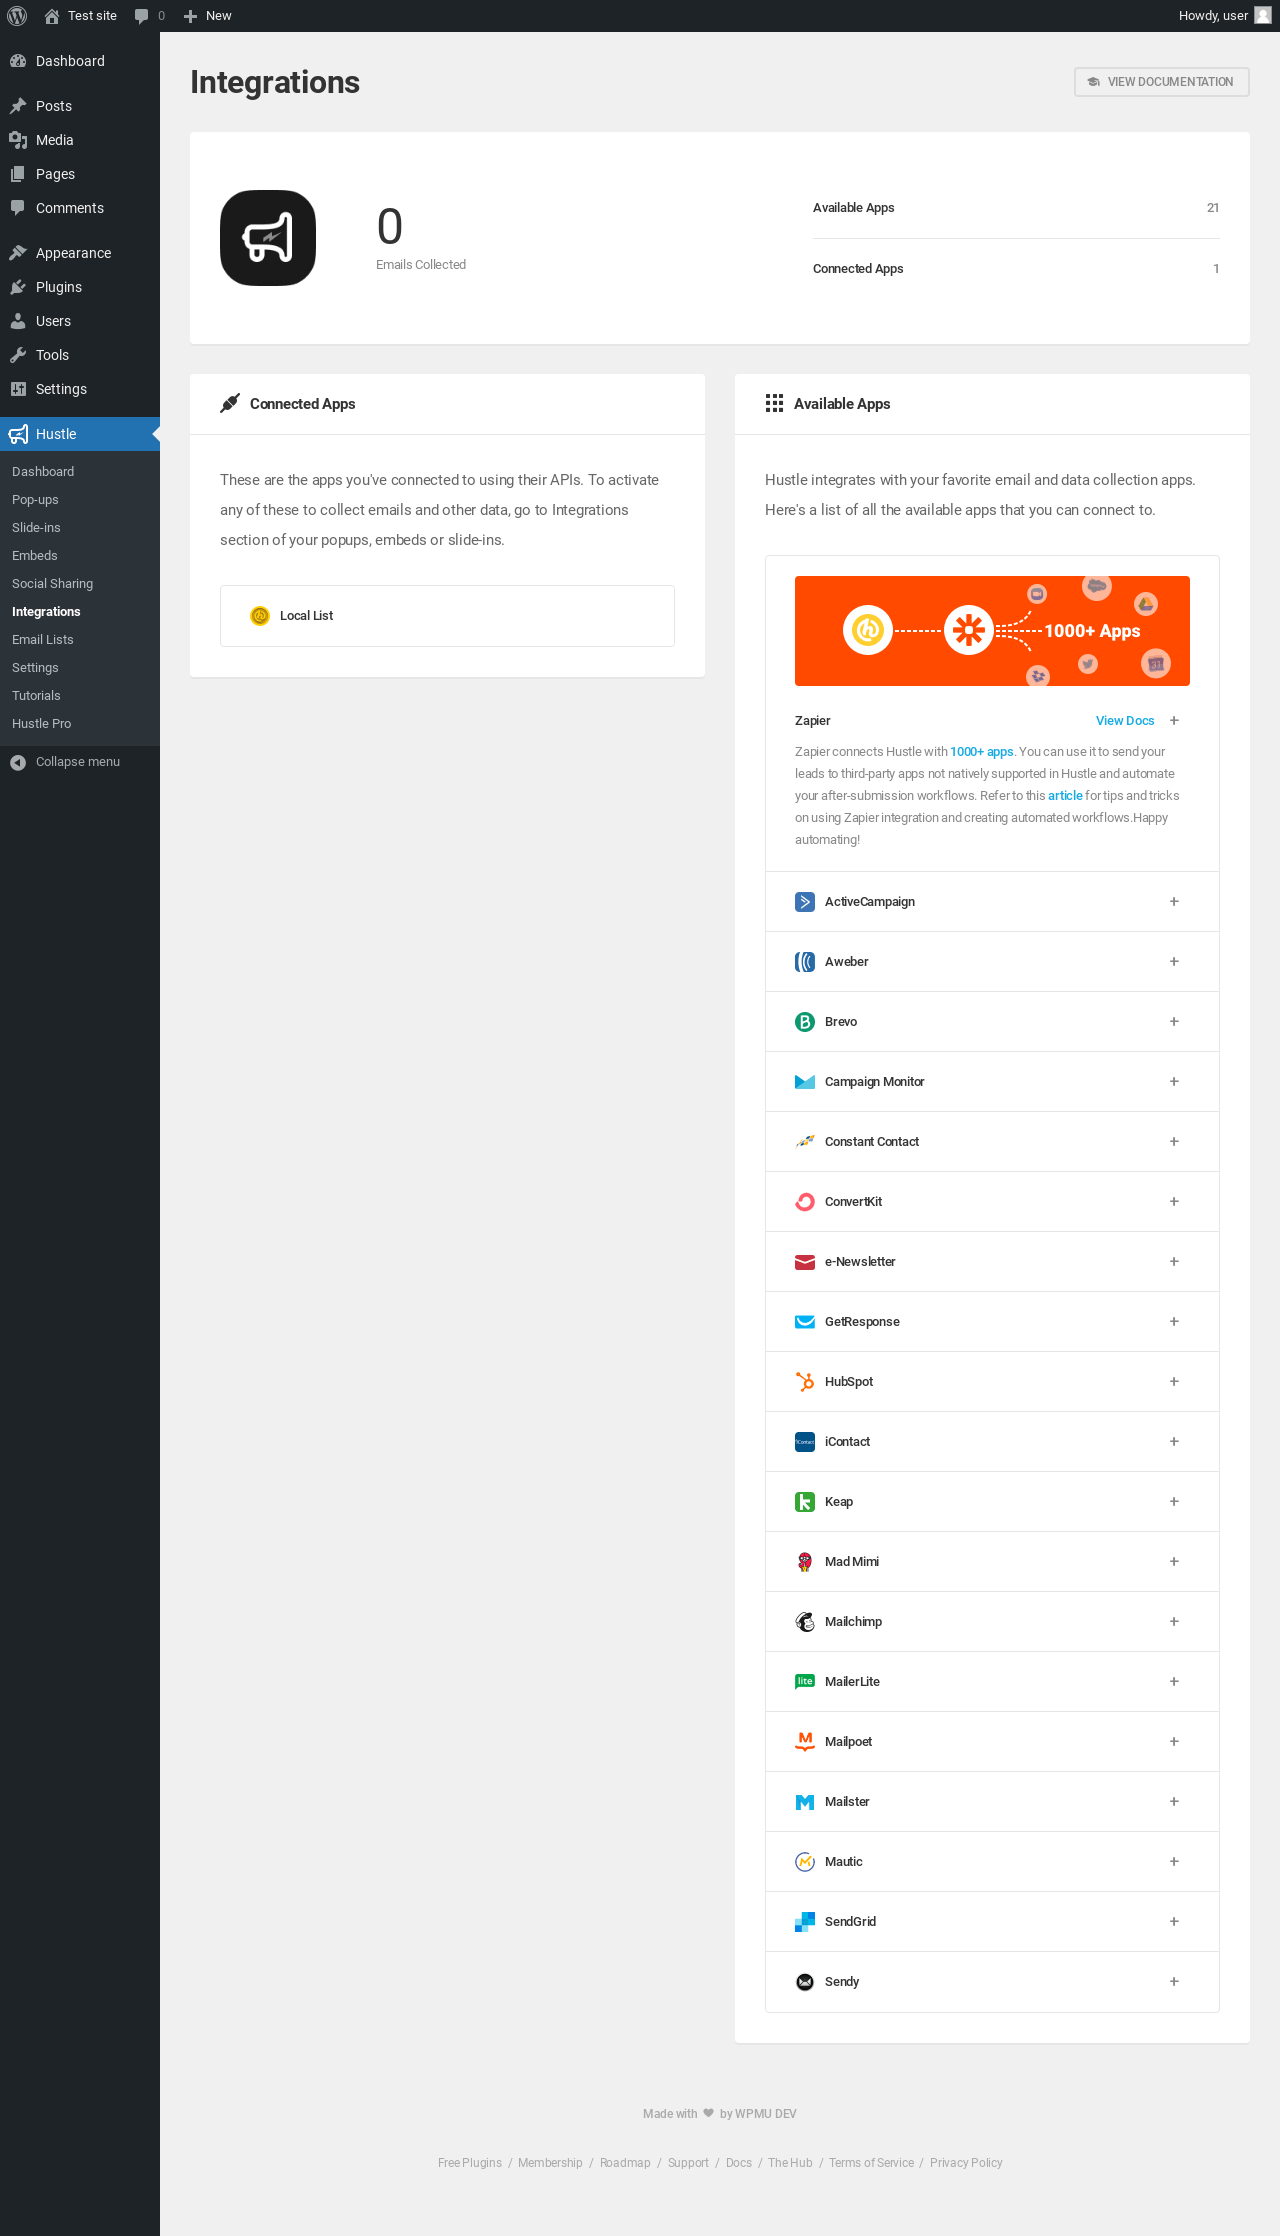Click the WordPress logo in admin bar
The width and height of the screenshot is (1280, 2236).
coord(17,16)
